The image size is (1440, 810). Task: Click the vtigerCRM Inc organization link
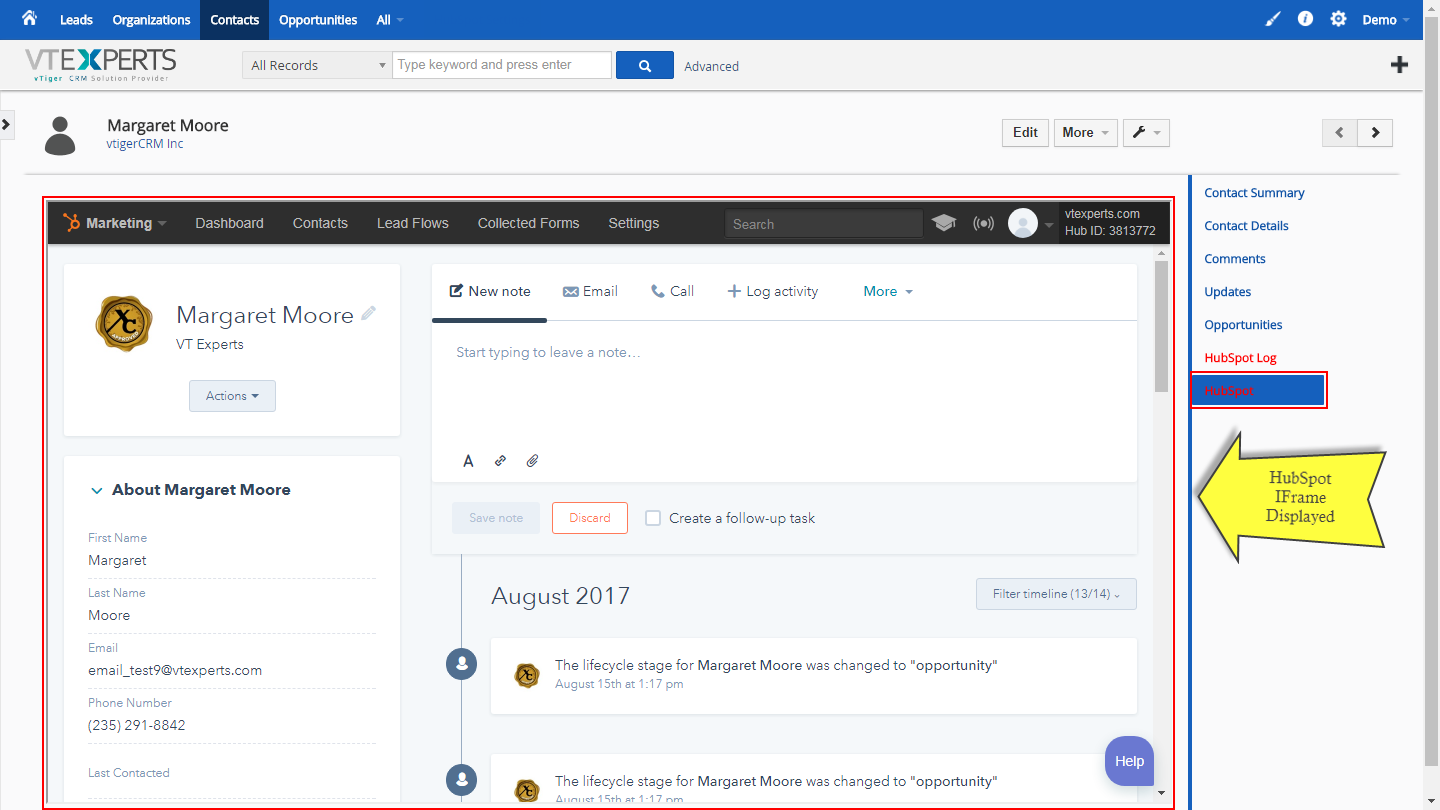(x=145, y=144)
